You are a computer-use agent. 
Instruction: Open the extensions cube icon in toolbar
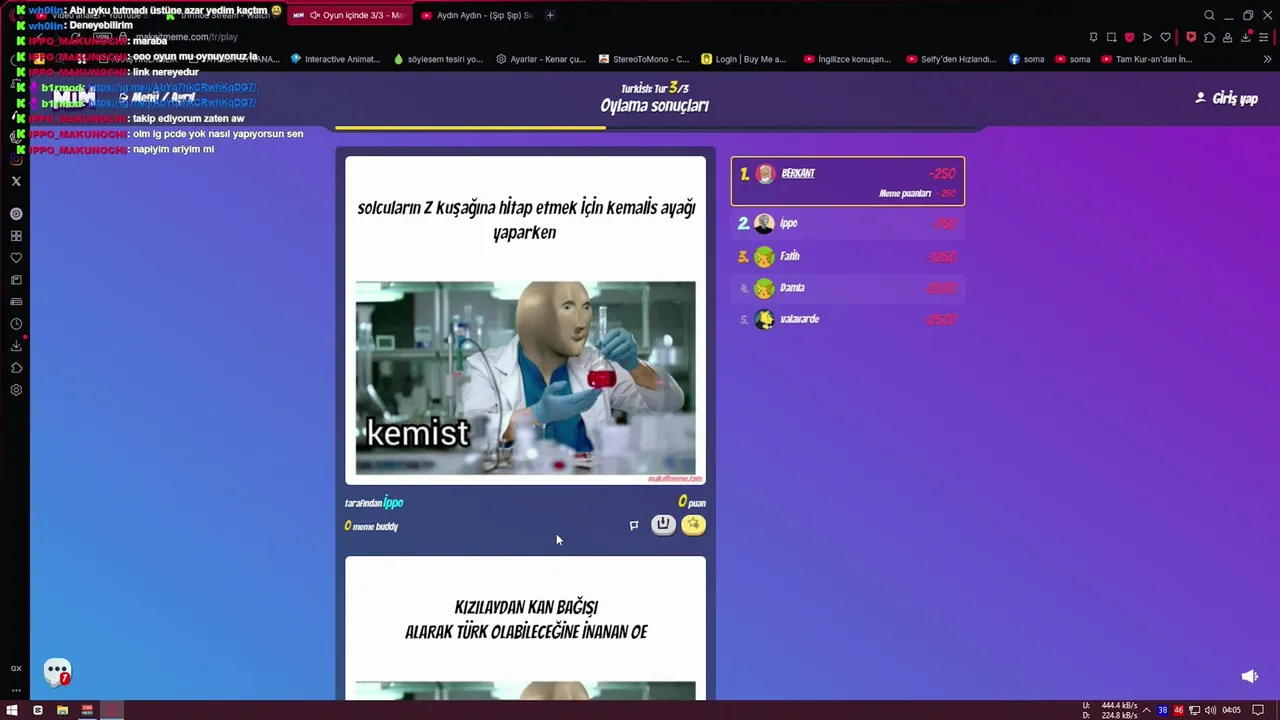click(1209, 37)
